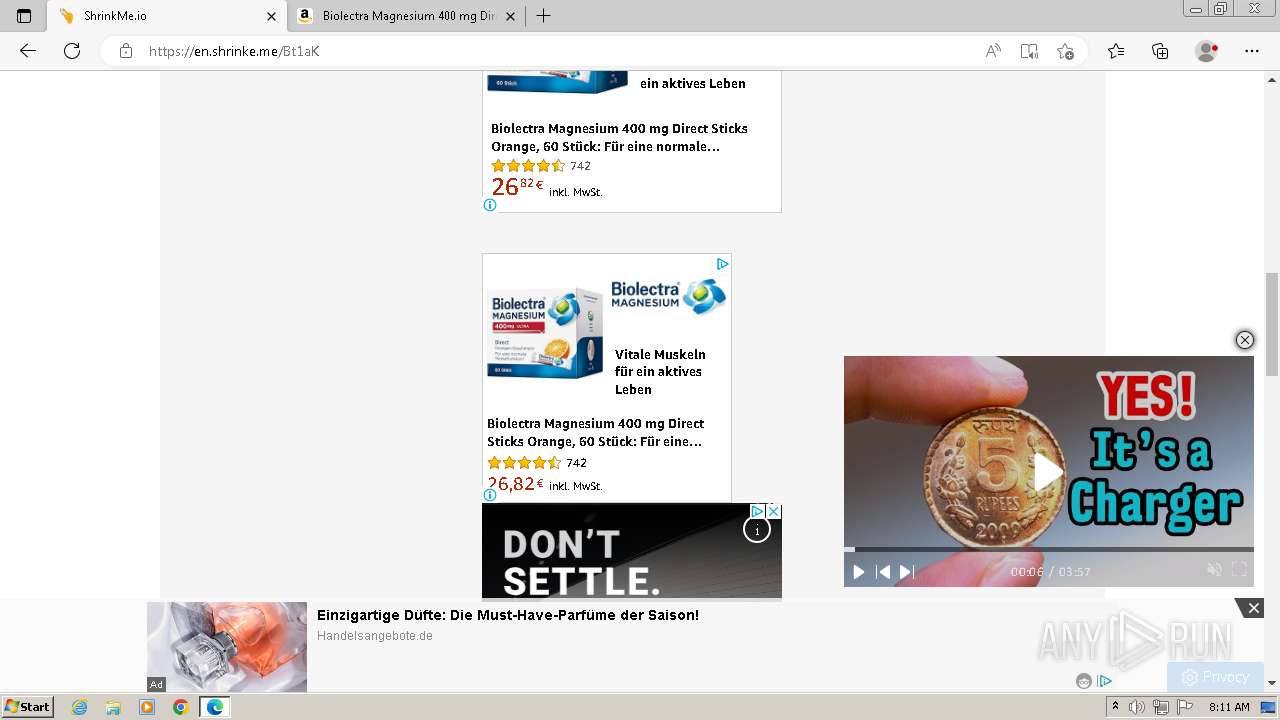Open the info circle on DON'T SETTLE ad
Image resolution: width=1280 pixels, height=720 pixels.
point(757,530)
